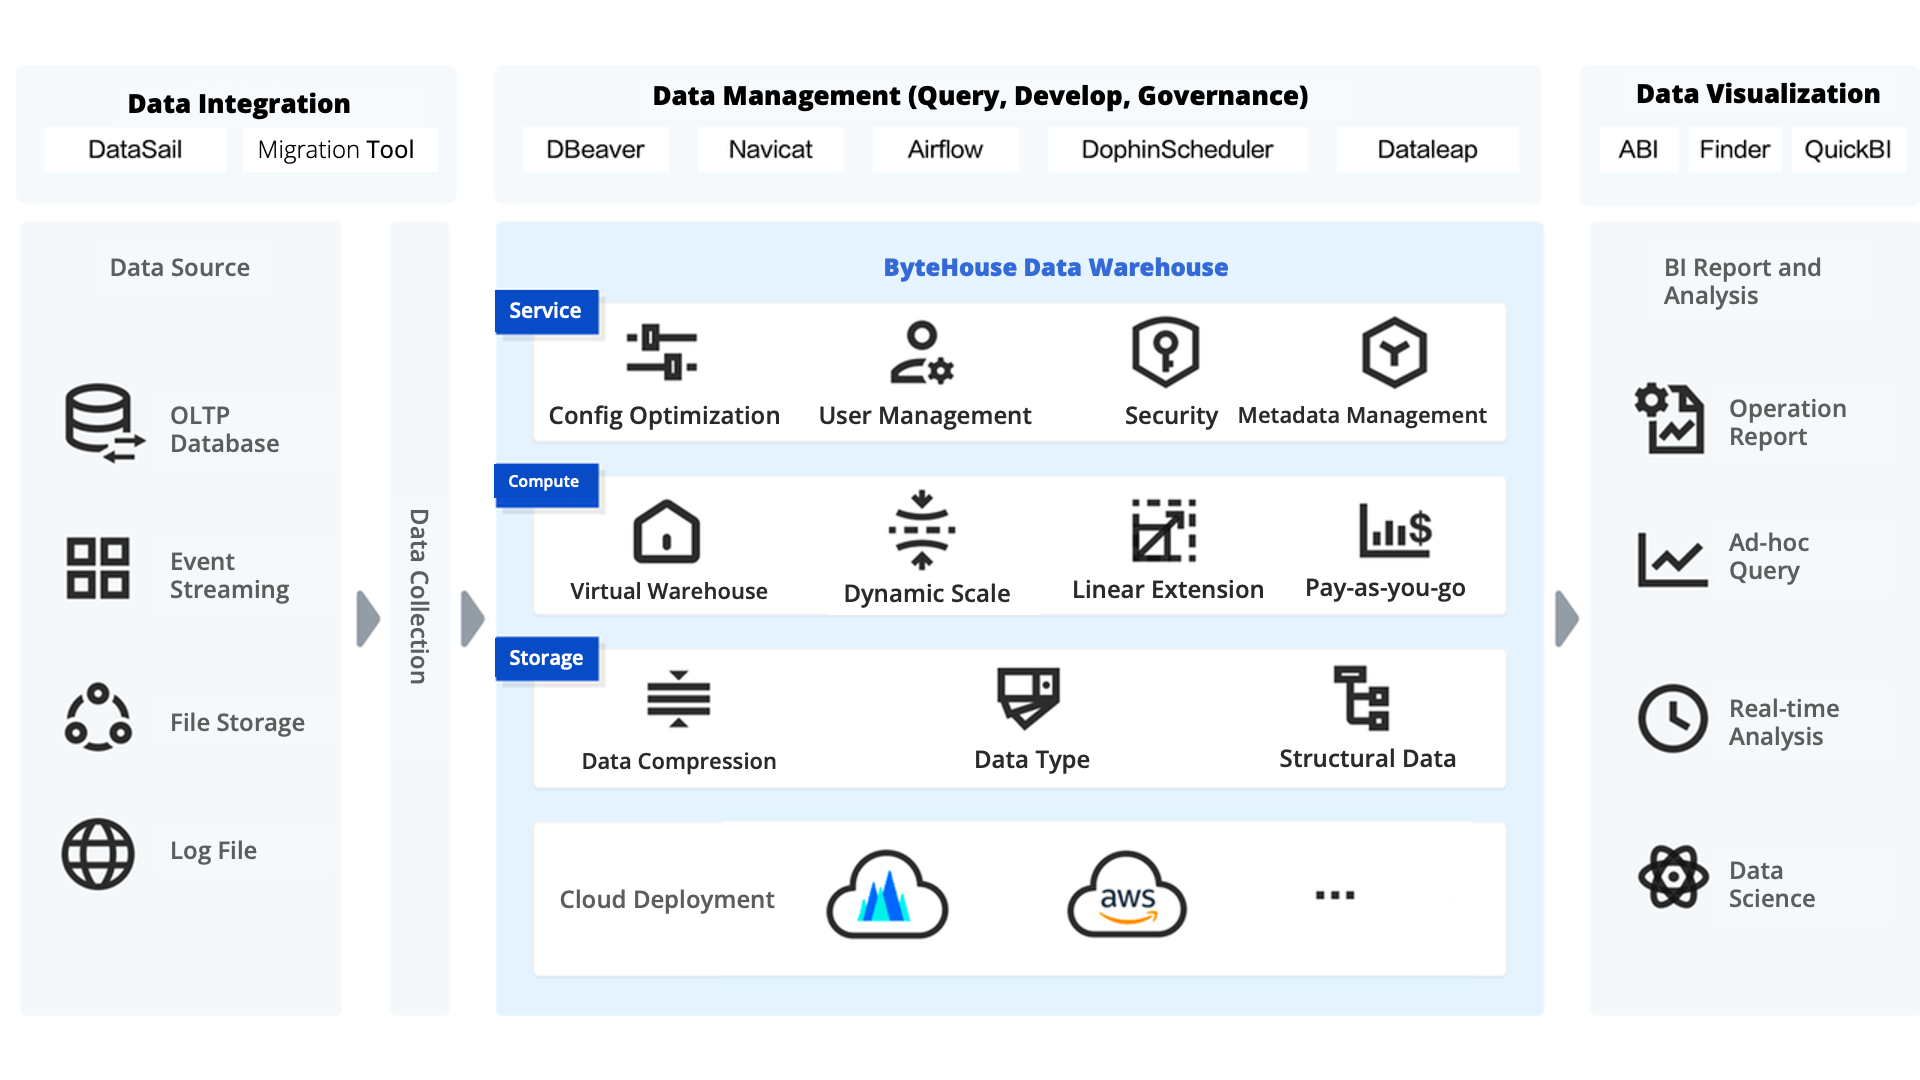Viewport: 1920px width, 1080px height.
Task: Click the Security shield icon
Action: tap(1166, 352)
